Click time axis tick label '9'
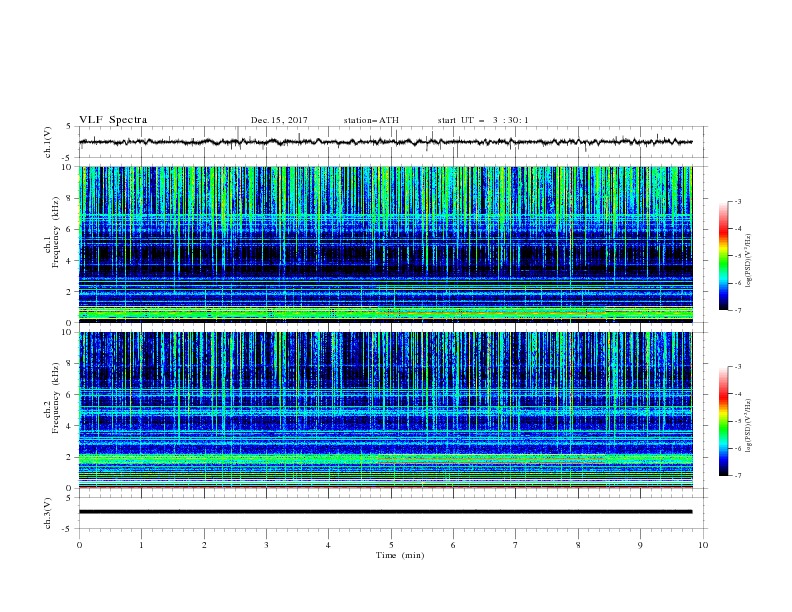This screenshot has height=612, width=792. 640,545
